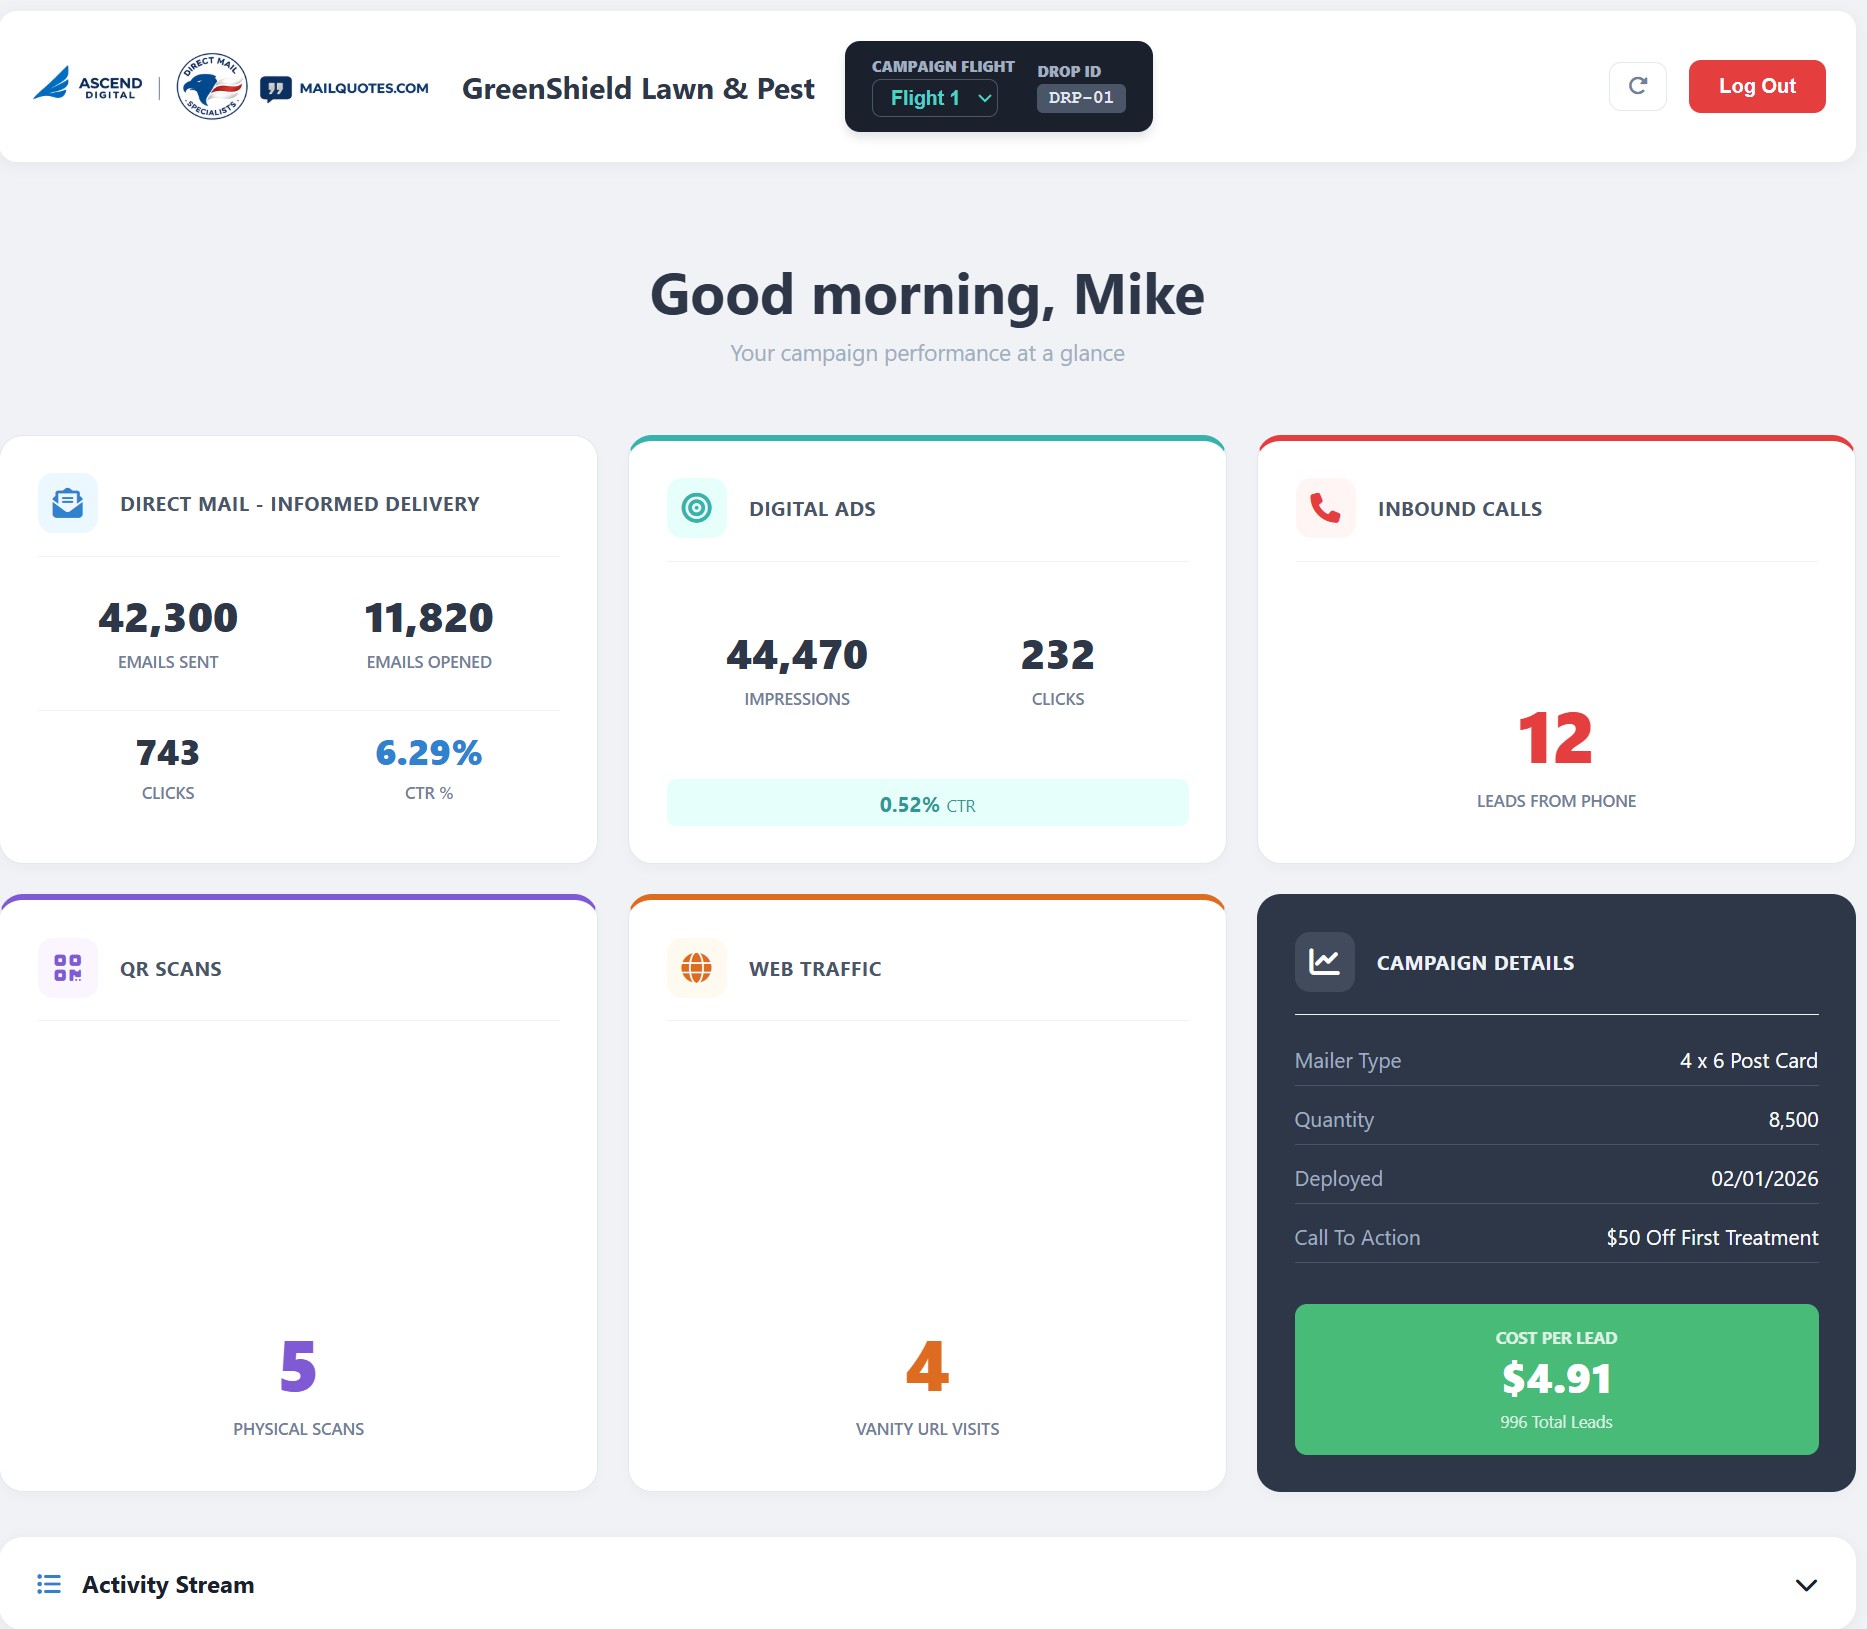Click the envelope icon on Informed Delivery card

pyautogui.click(x=67, y=503)
